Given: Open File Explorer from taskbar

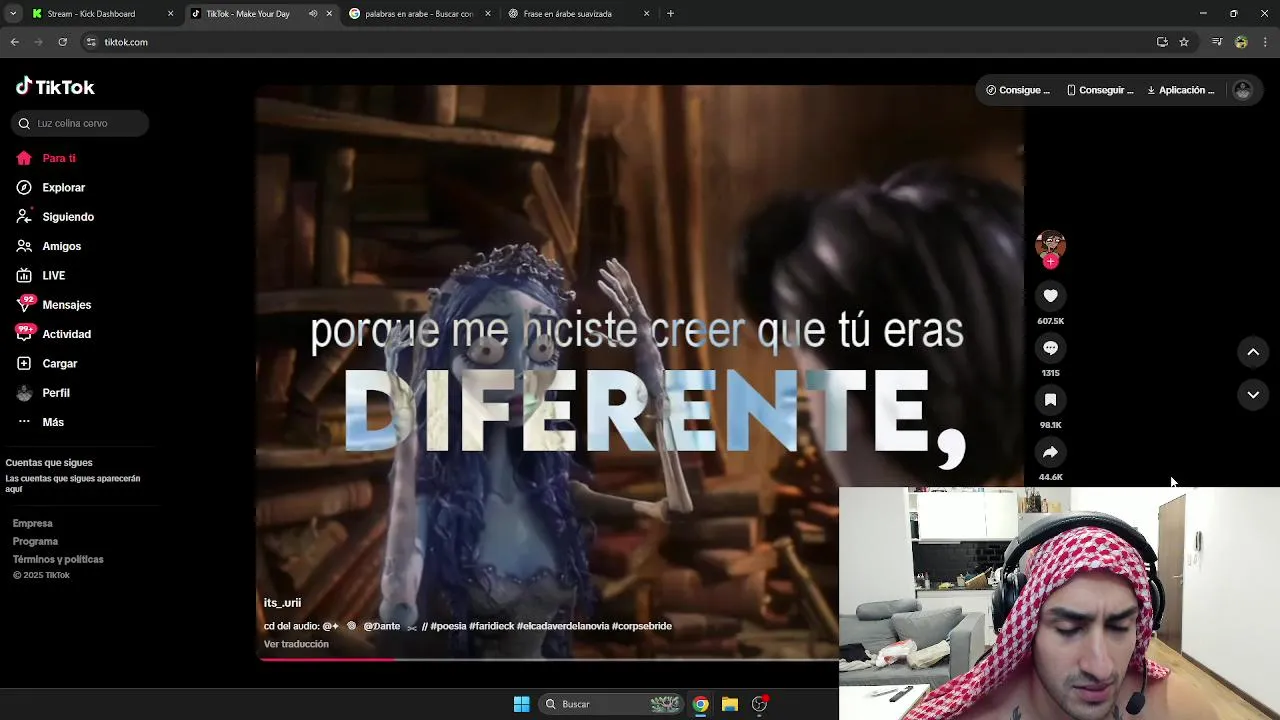Looking at the screenshot, I should (730, 704).
